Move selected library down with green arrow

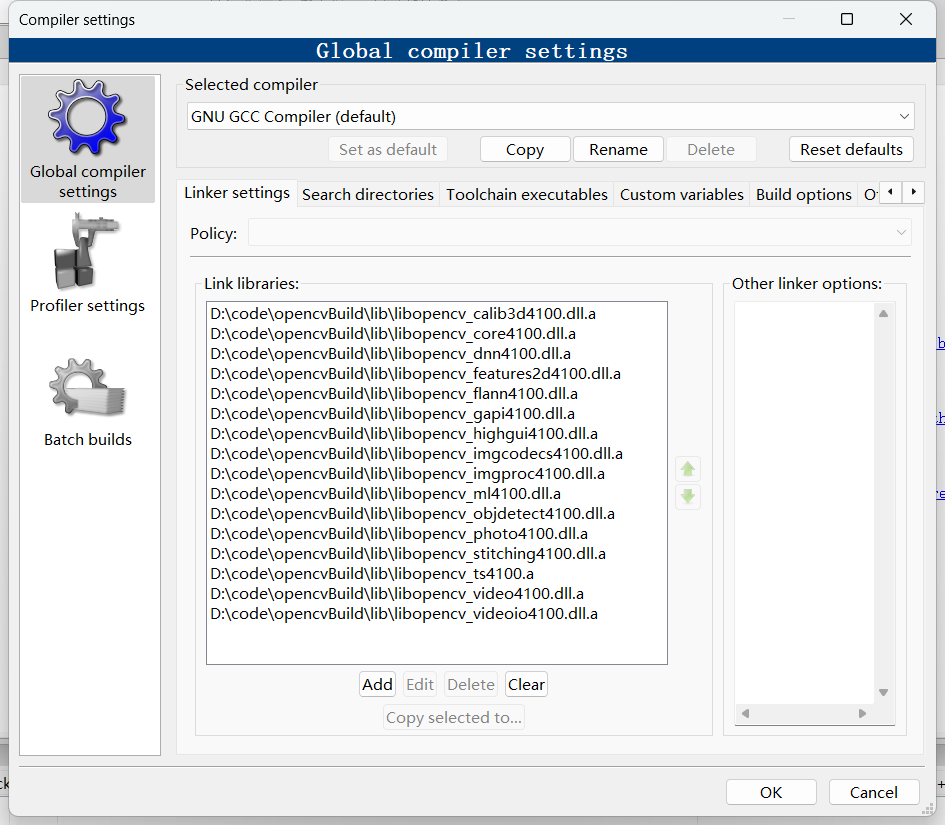687,497
